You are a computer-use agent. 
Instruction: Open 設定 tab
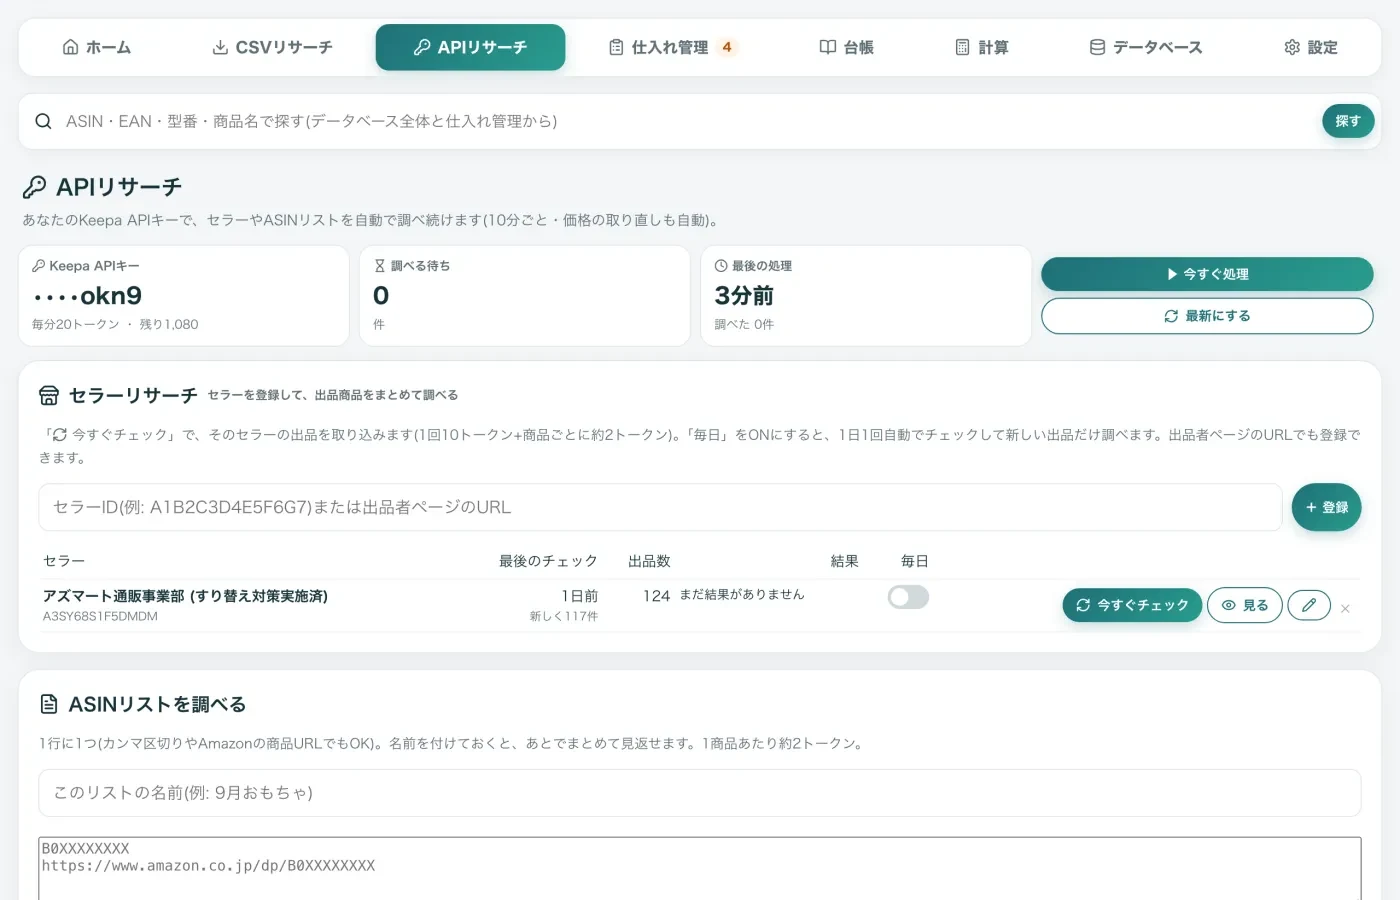pyautogui.click(x=1310, y=47)
